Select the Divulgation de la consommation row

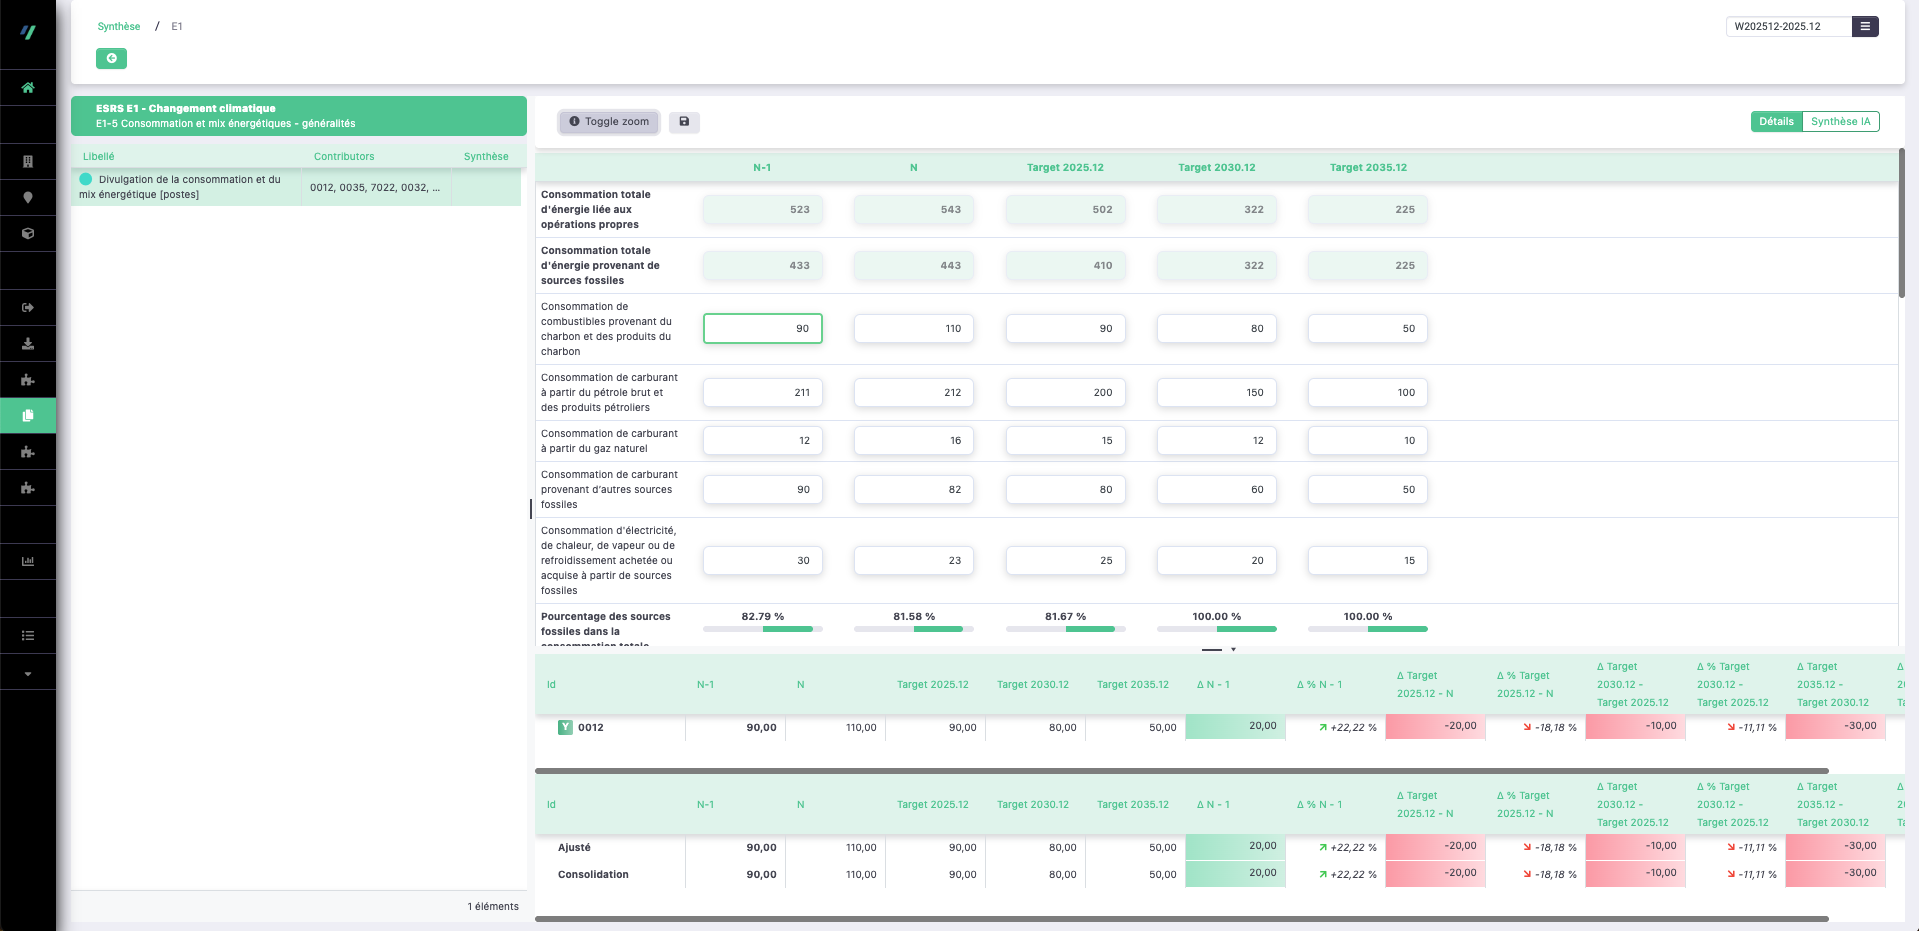pos(189,187)
